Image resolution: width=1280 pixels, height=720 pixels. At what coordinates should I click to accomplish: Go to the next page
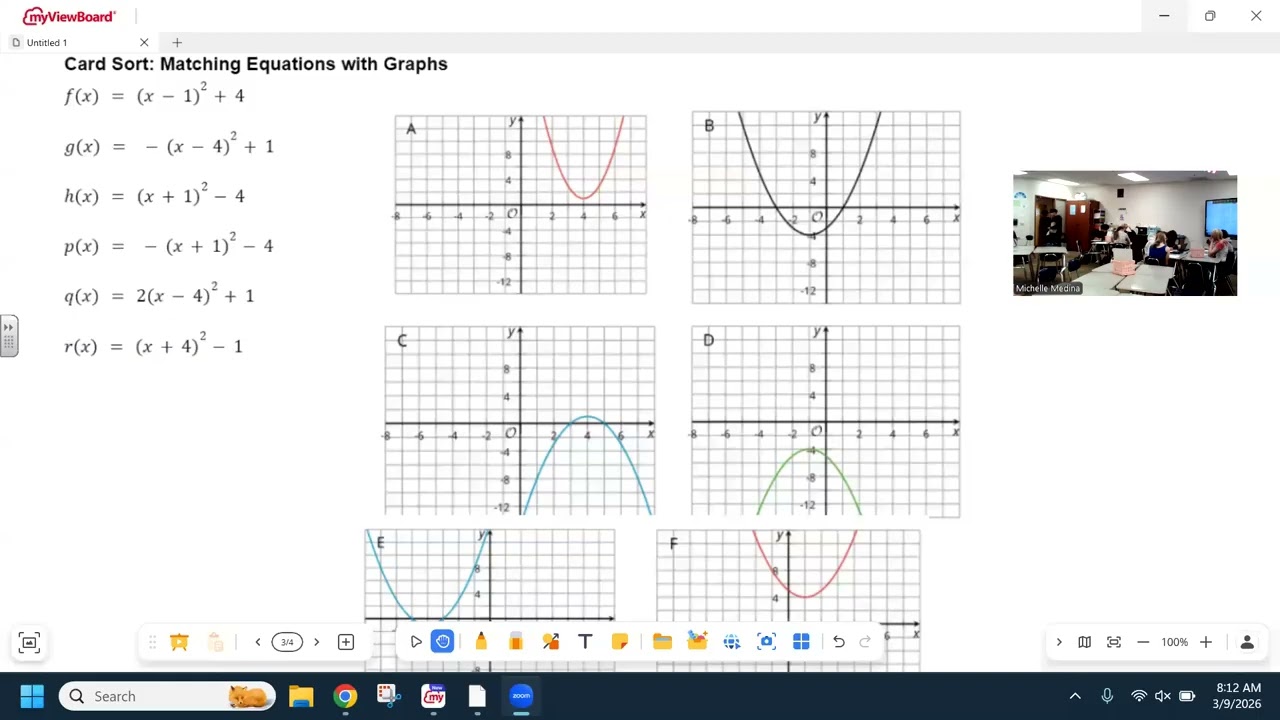pyautogui.click(x=316, y=642)
